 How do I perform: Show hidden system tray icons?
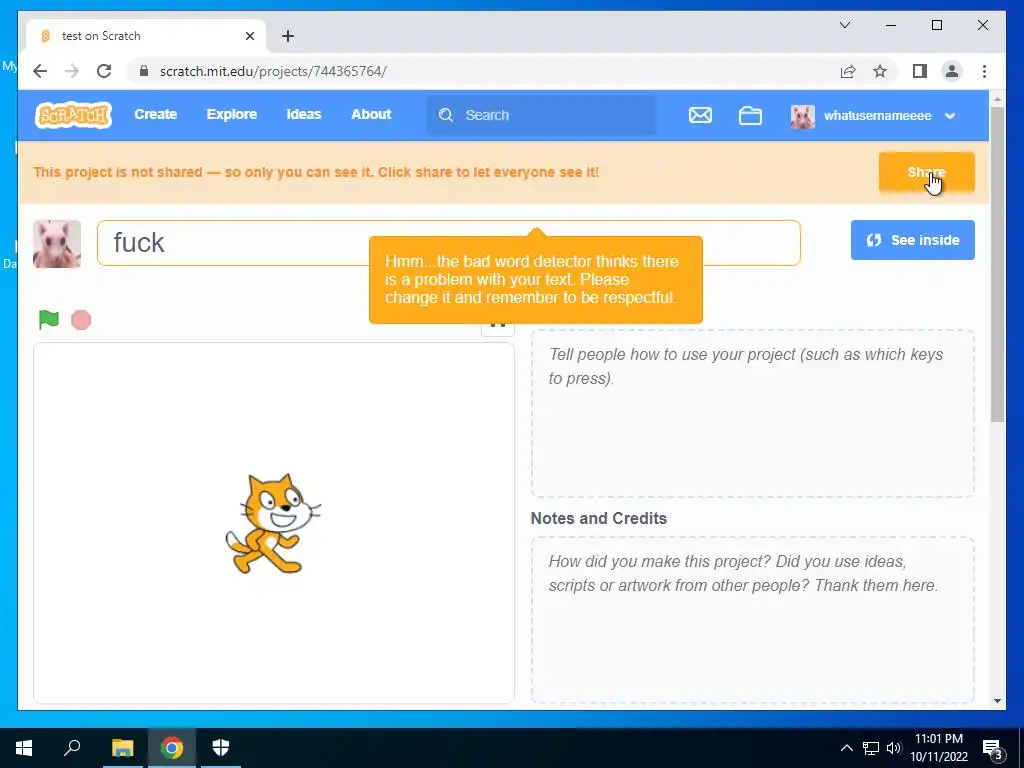846,748
